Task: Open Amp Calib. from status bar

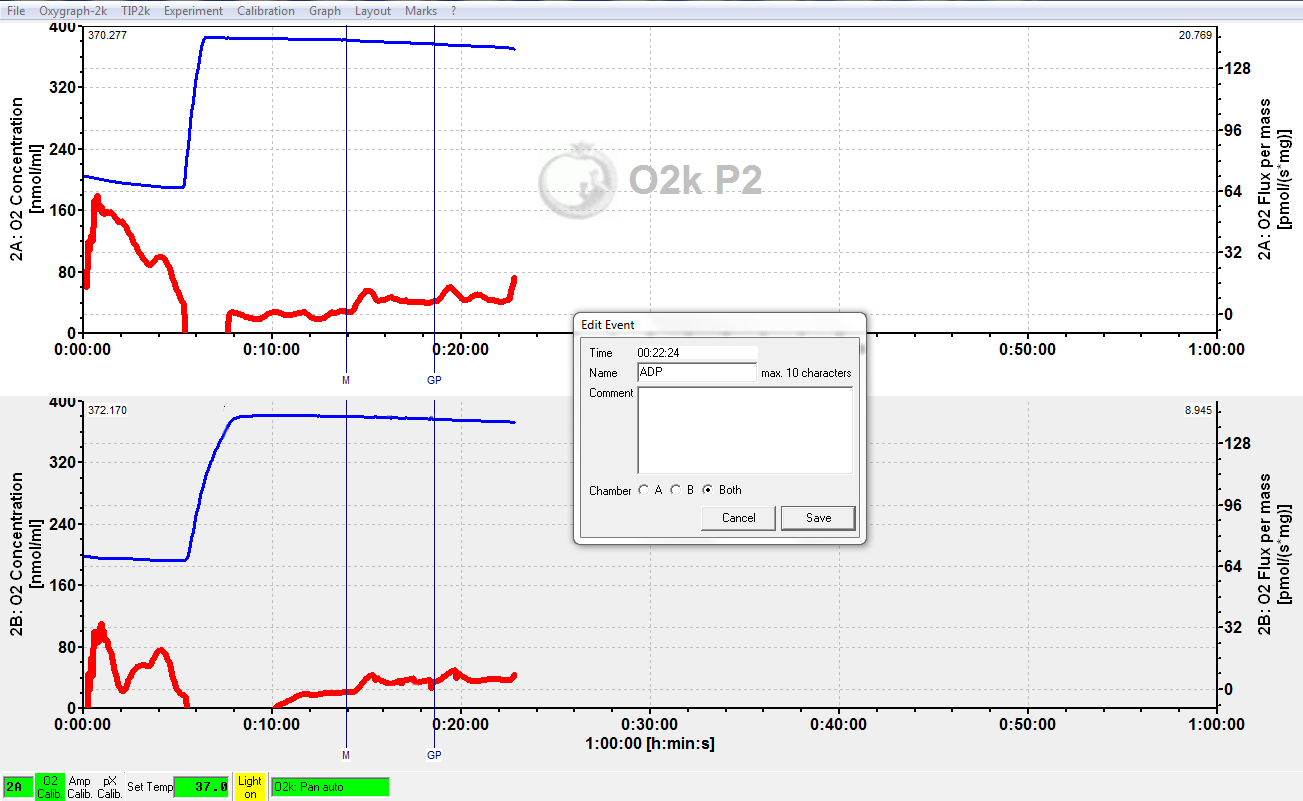Action: (x=80, y=787)
